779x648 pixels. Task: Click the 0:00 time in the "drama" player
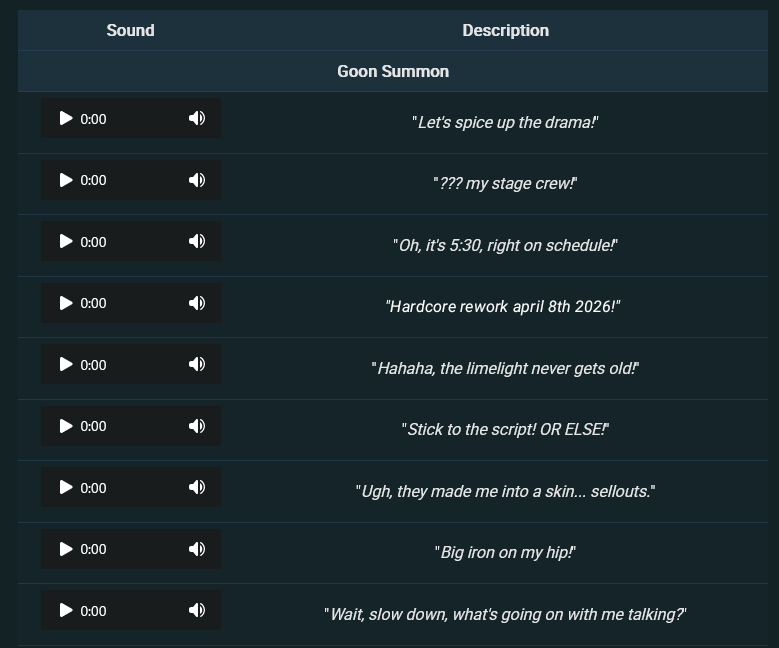(93, 119)
